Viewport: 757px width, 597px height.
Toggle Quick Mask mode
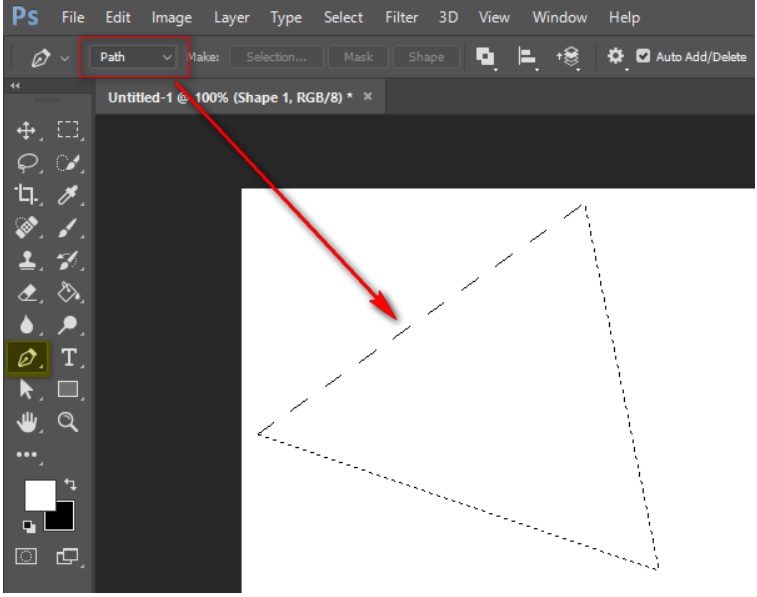pyautogui.click(x=26, y=556)
